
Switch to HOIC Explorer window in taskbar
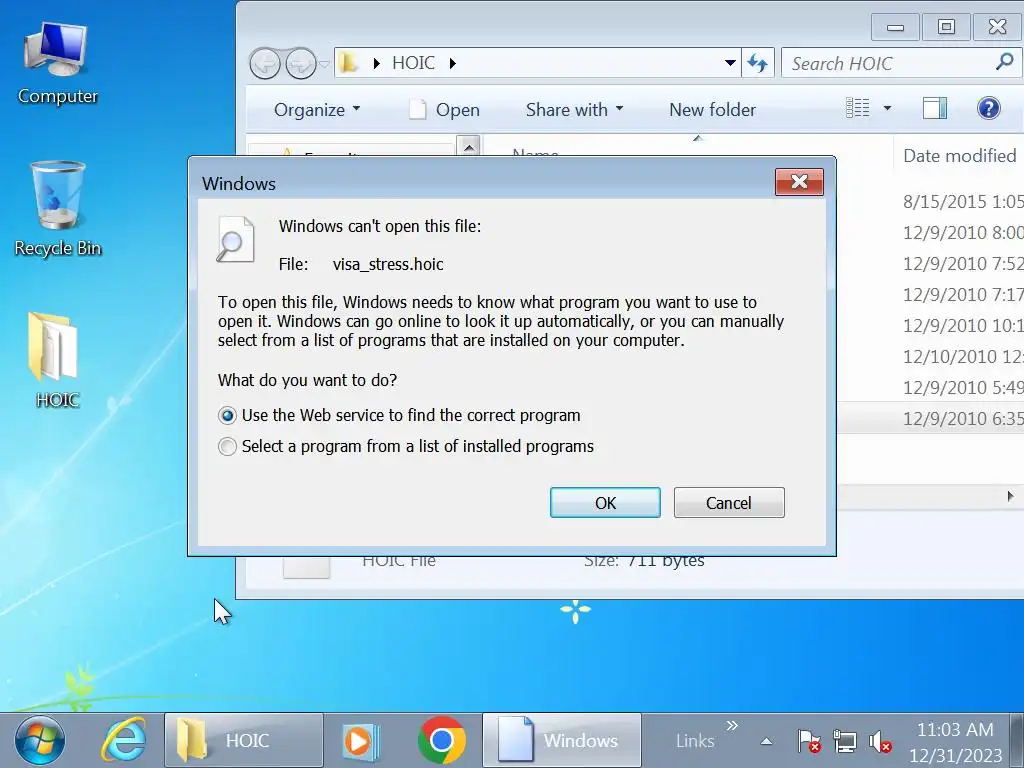[244, 740]
